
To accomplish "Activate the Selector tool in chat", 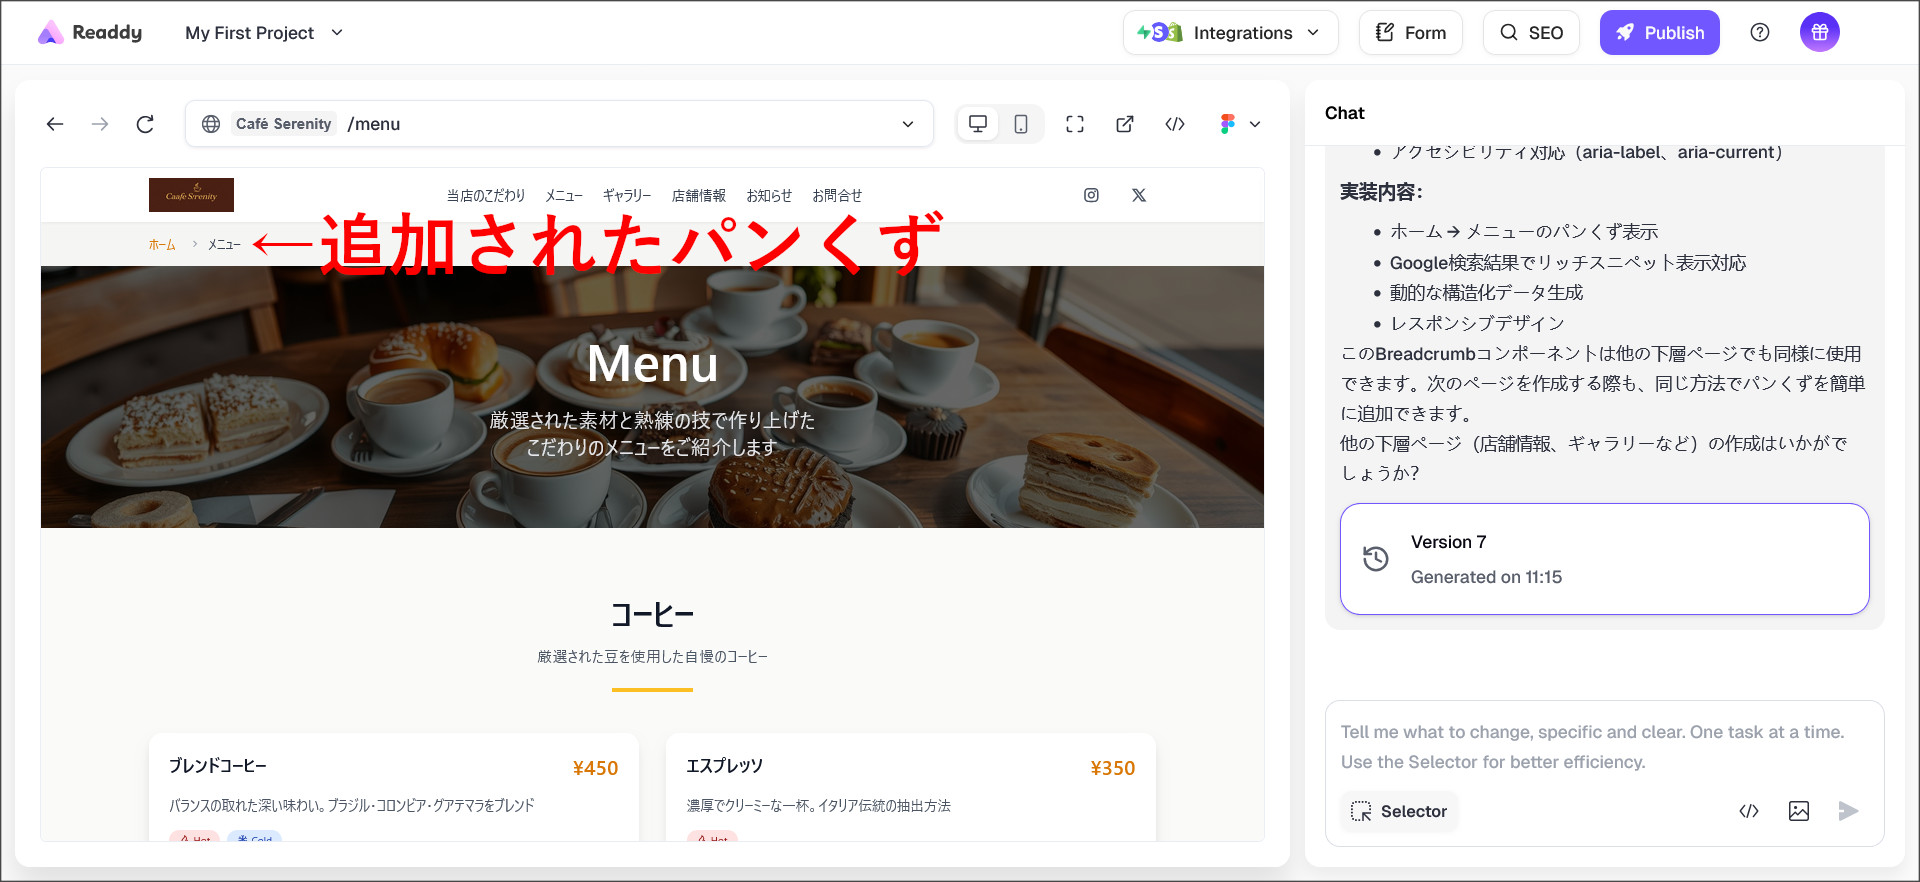I will tap(1399, 811).
